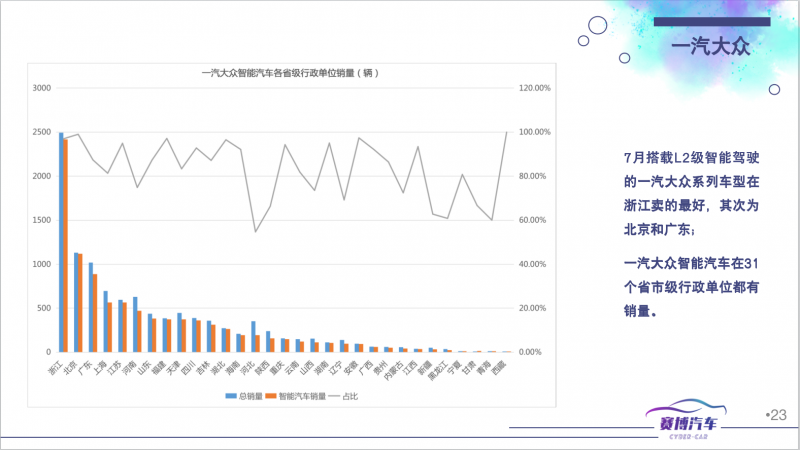This screenshot has width=800, height=450.
Task: Click the 1500 left axis value
Action: (x=42, y=220)
